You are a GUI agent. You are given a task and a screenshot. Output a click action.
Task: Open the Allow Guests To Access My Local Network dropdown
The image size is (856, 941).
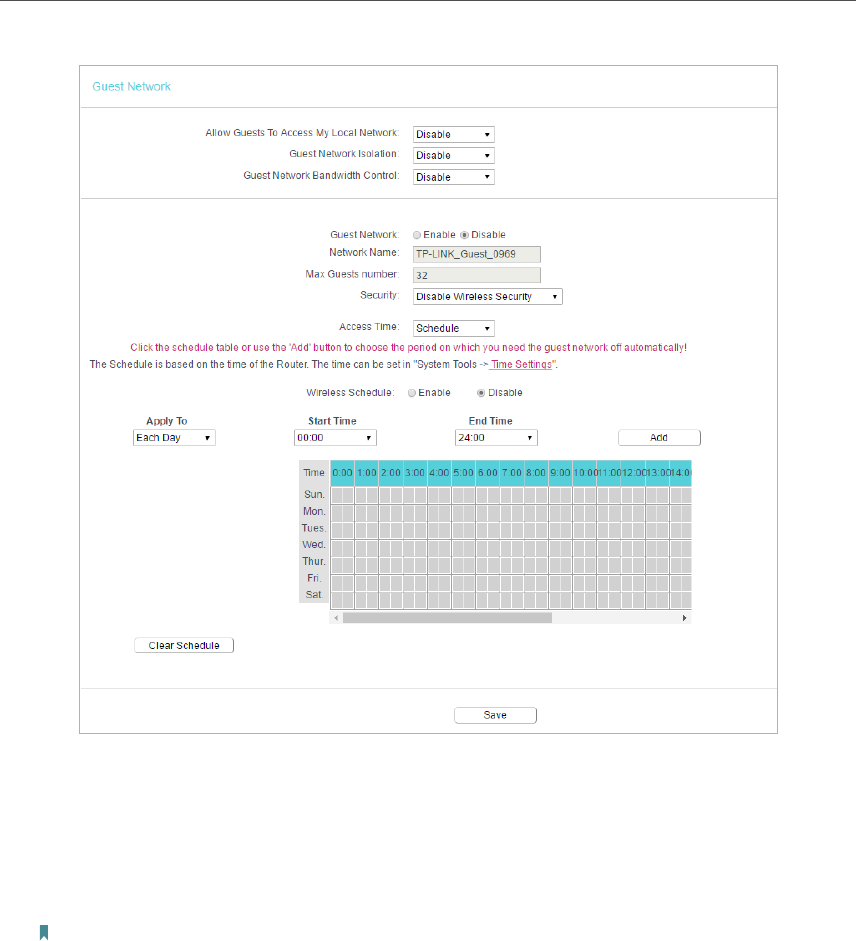tap(453, 134)
